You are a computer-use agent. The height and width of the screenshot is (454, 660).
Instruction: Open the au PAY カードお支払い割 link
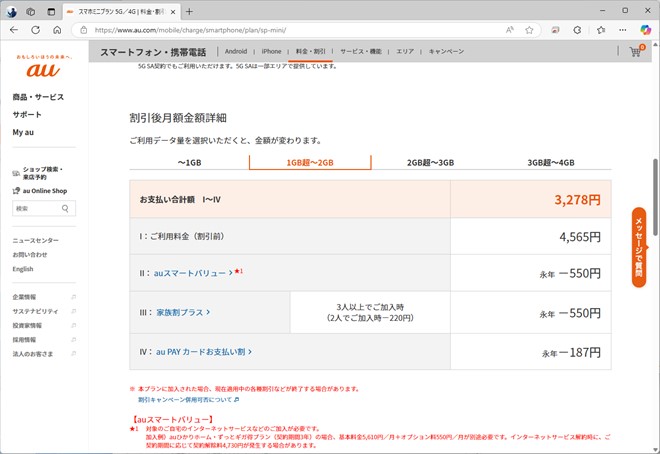204,352
